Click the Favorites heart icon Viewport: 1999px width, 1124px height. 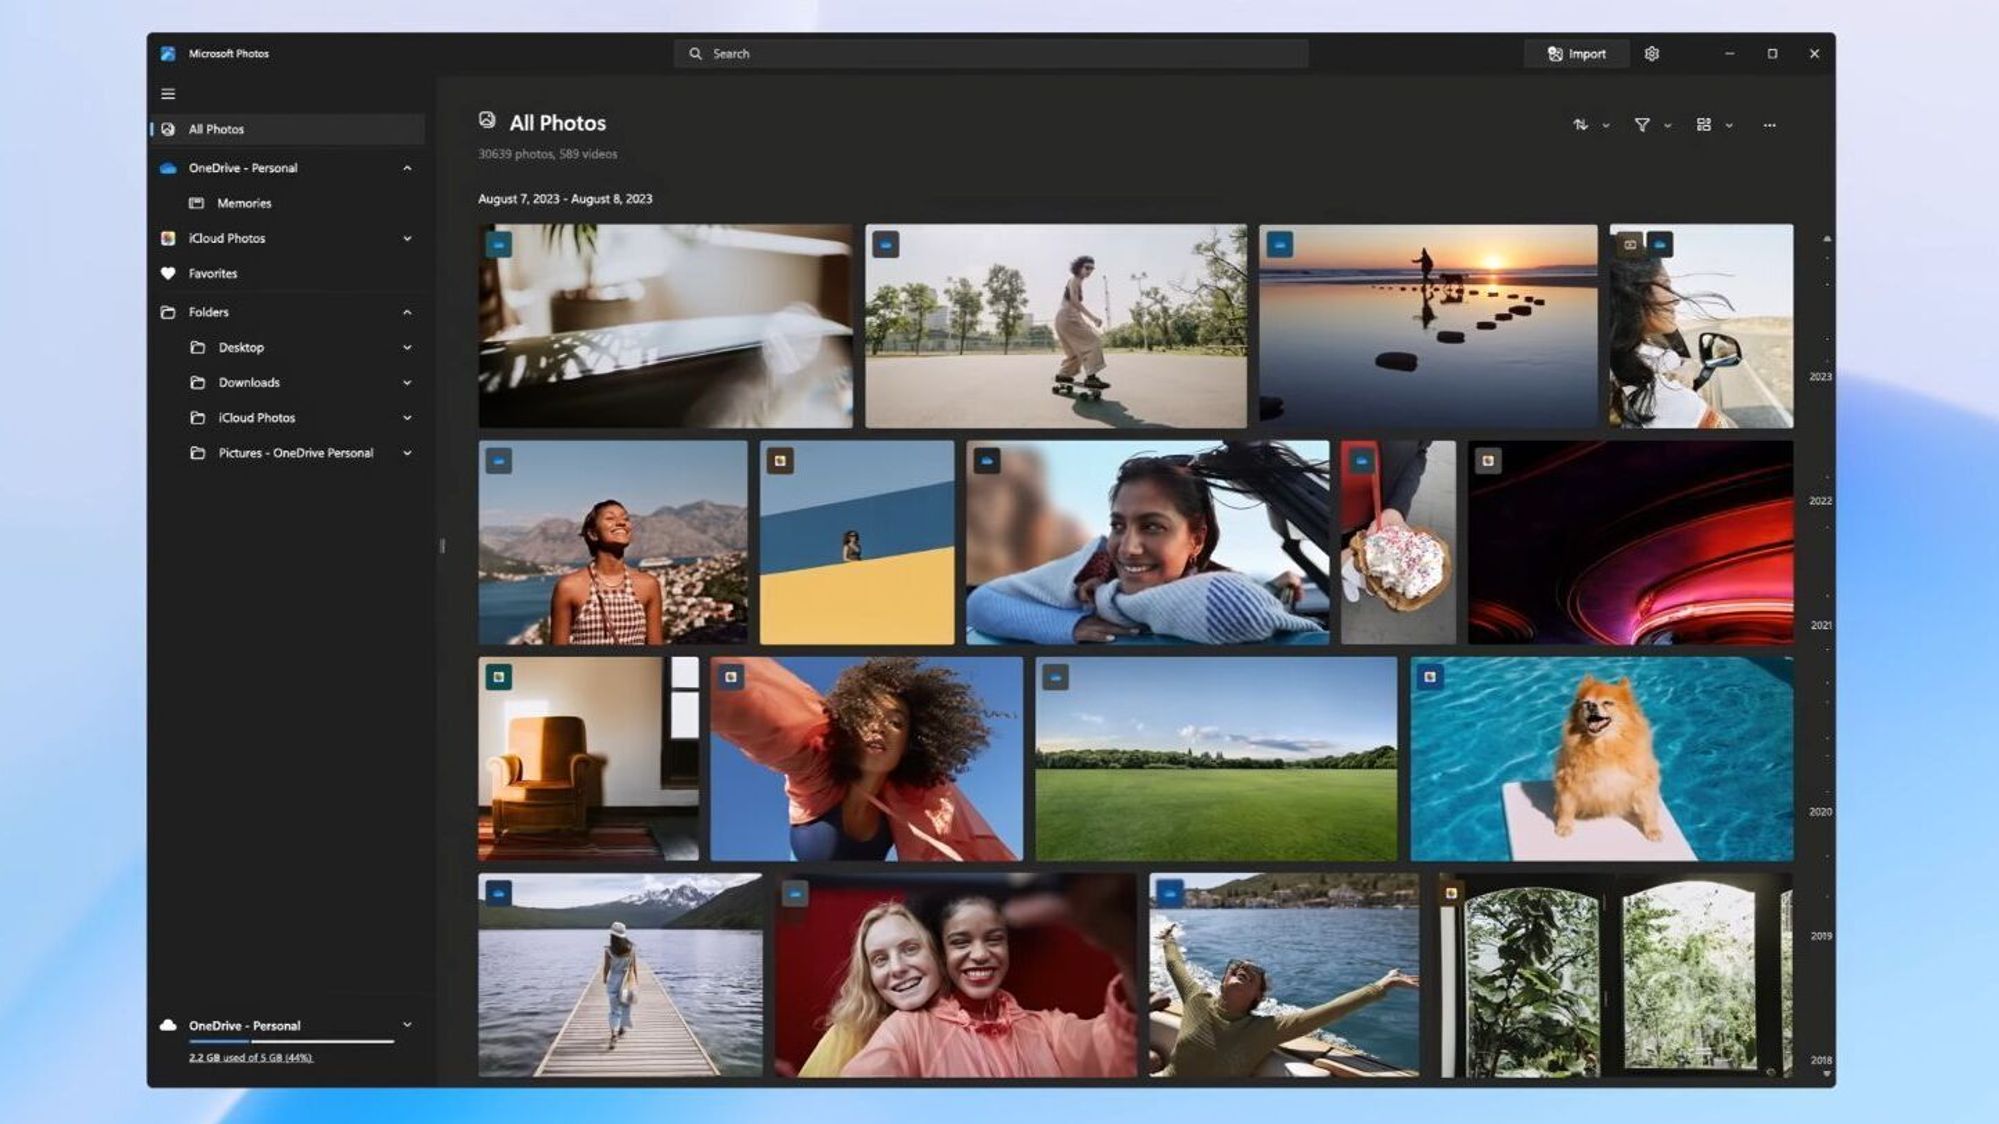tap(168, 273)
